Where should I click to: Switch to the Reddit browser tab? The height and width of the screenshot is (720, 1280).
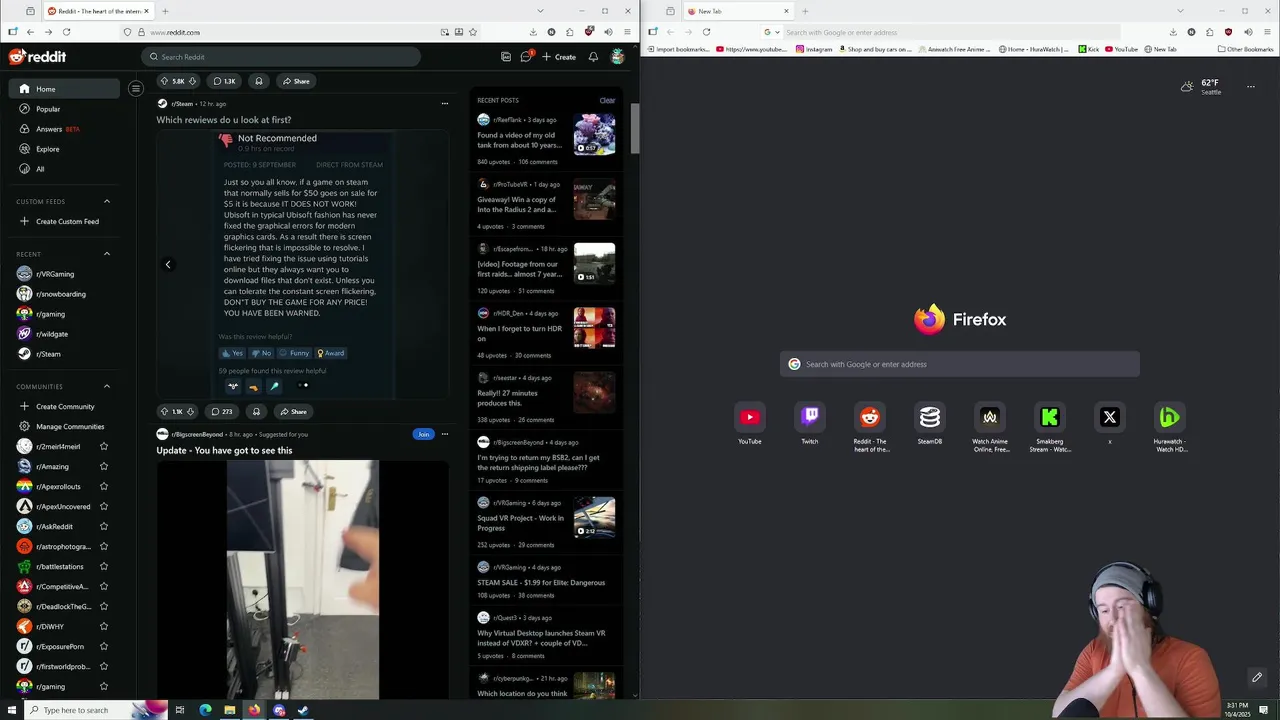(97, 11)
